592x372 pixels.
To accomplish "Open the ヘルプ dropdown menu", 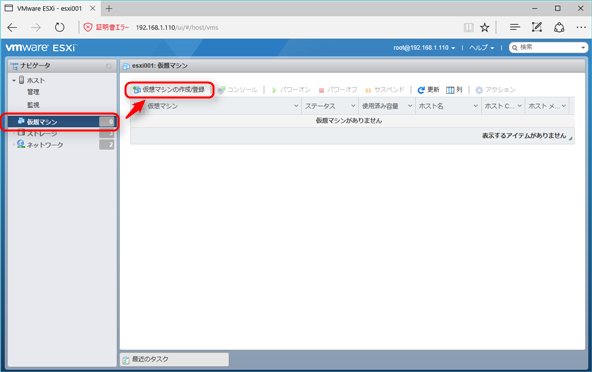I will (481, 48).
